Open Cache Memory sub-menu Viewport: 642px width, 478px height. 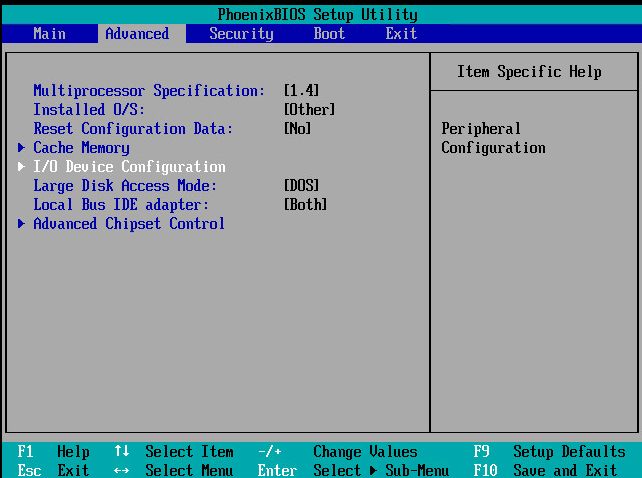point(81,147)
